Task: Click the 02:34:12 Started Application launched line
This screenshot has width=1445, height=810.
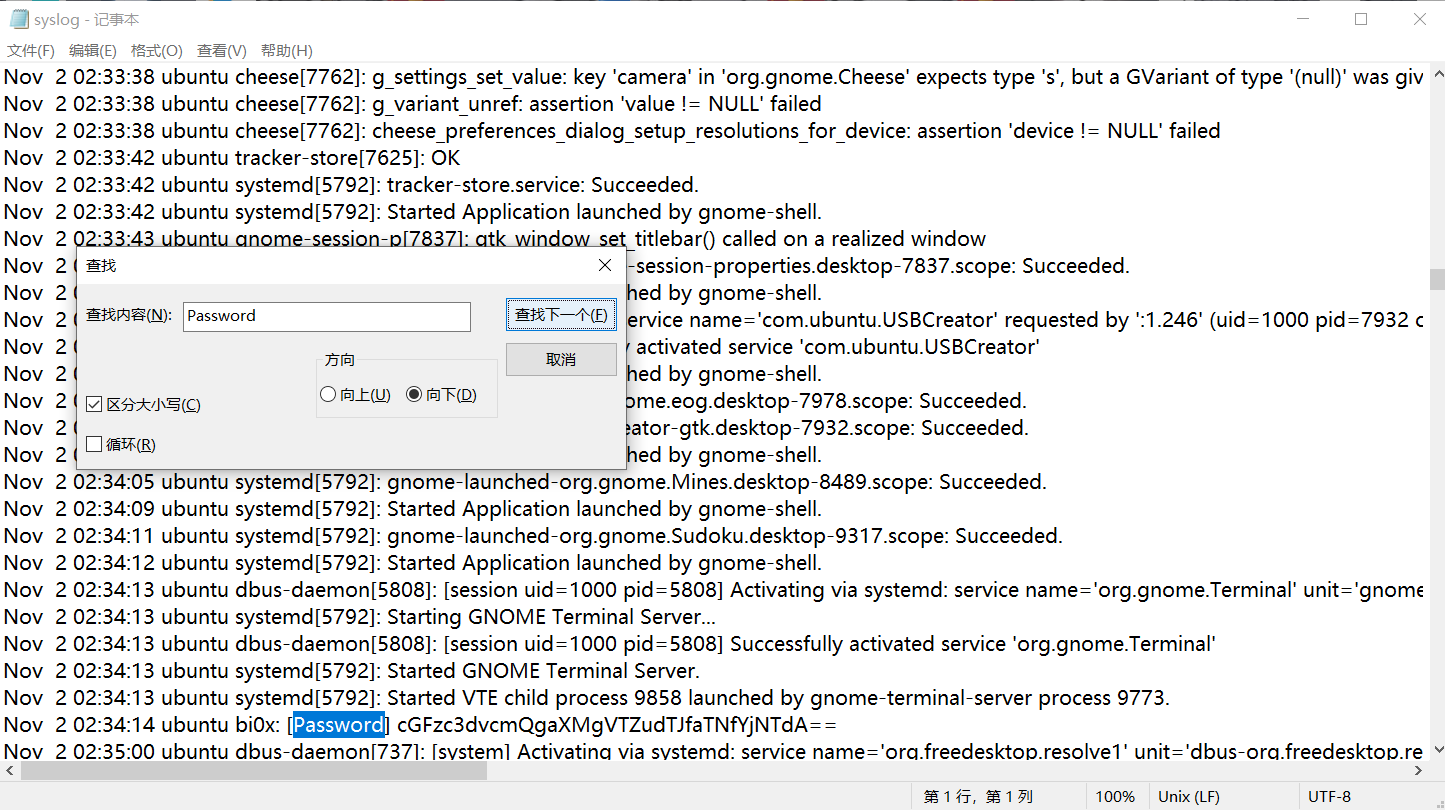Action: (x=413, y=563)
